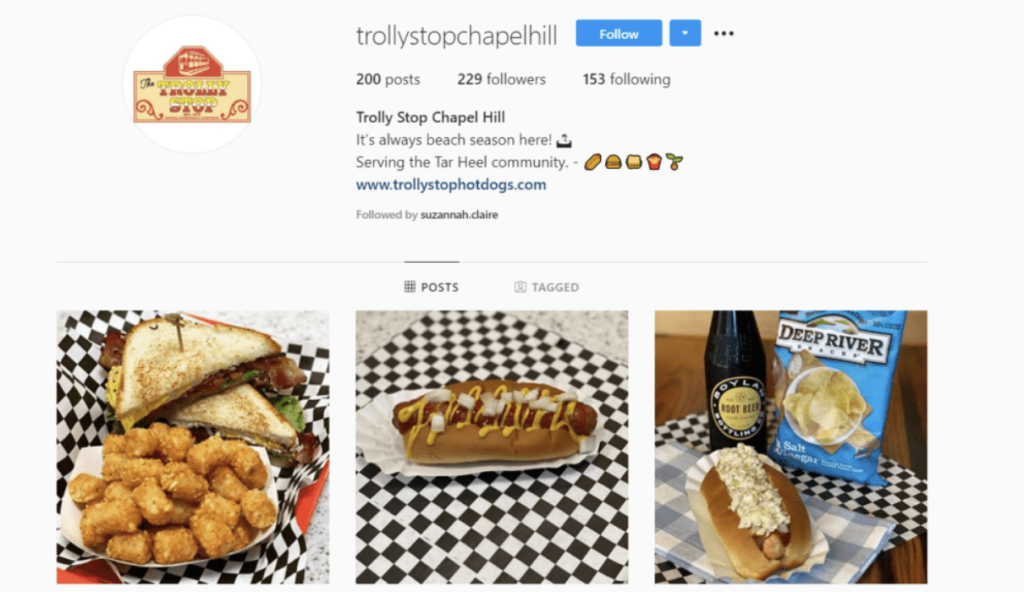
Task: Click the blue Follow button
Action: coord(618,33)
